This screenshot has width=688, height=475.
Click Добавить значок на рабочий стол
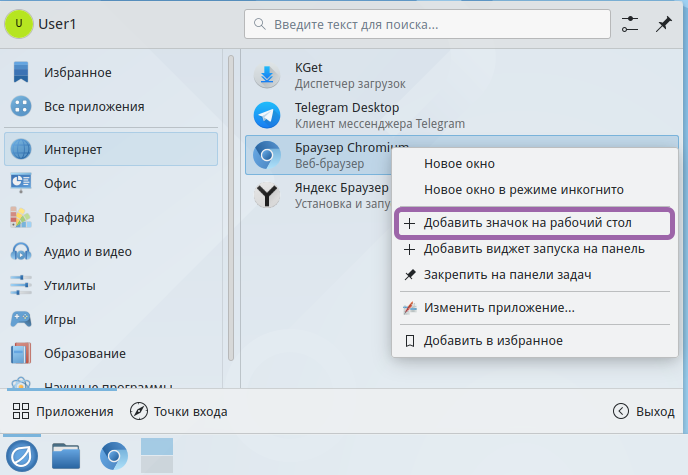527,222
